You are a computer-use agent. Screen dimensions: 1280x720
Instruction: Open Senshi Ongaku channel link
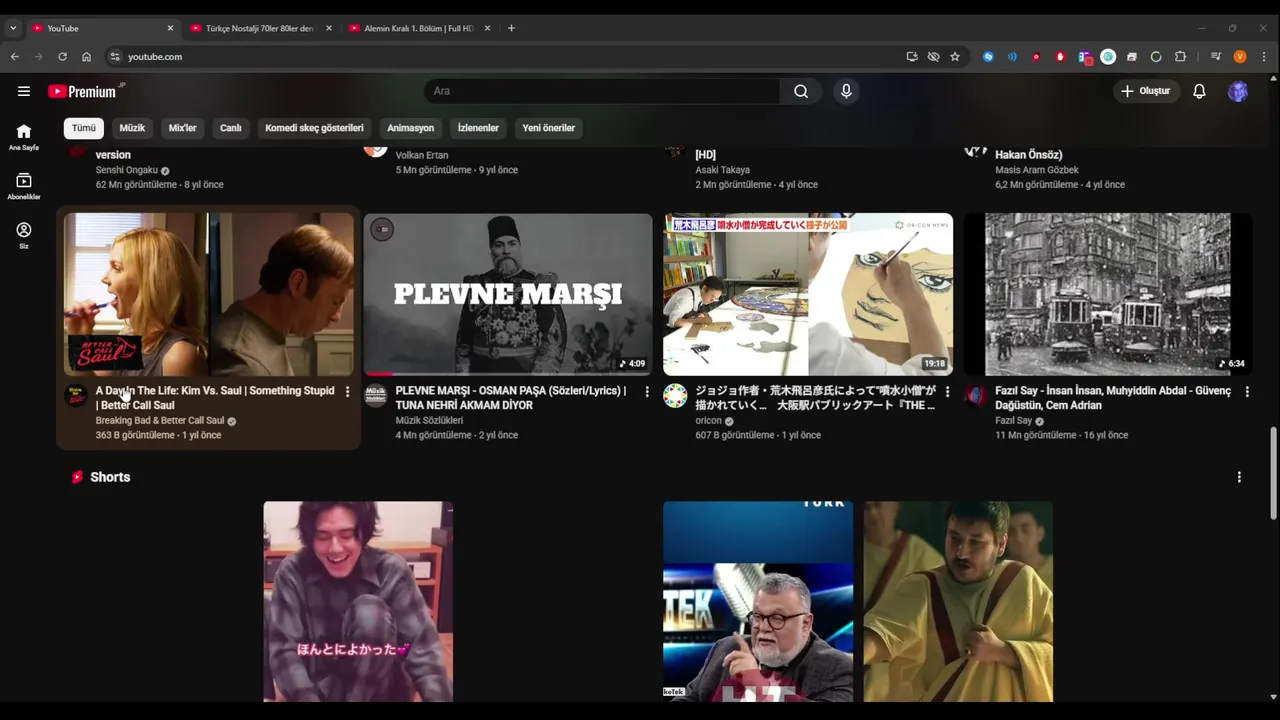127,170
